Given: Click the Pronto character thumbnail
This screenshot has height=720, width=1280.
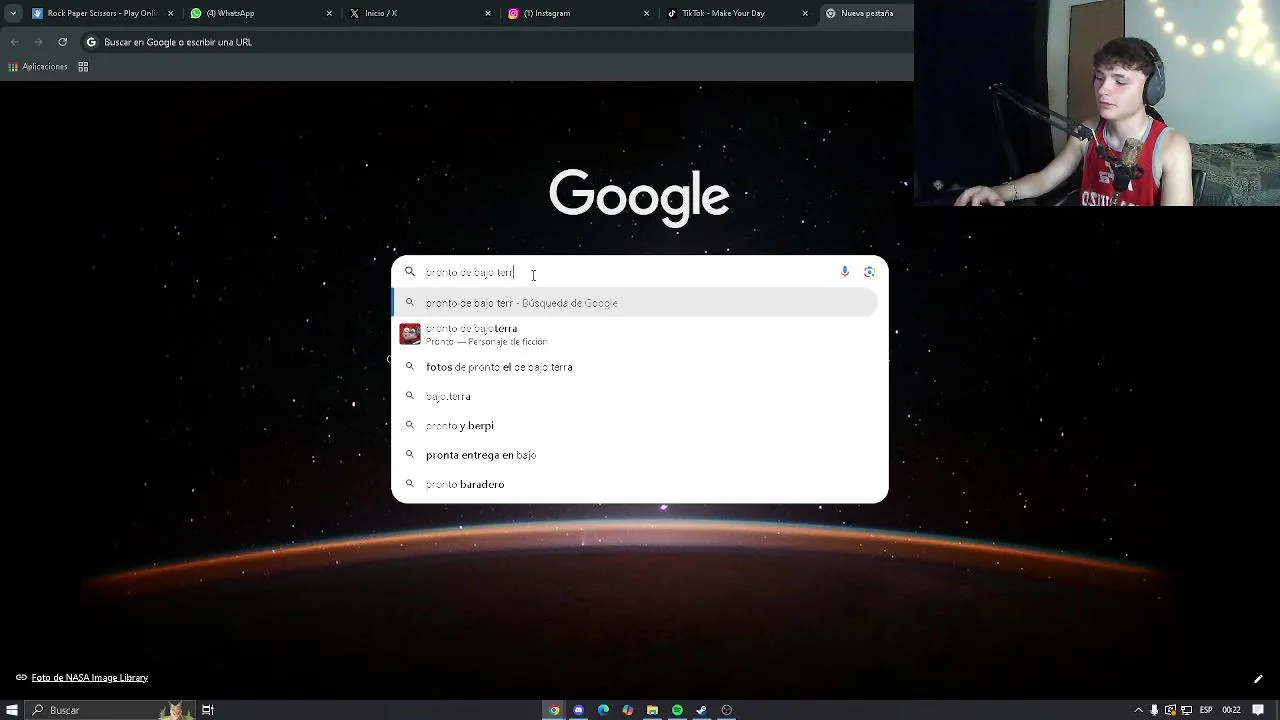Looking at the screenshot, I should point(410,334).
